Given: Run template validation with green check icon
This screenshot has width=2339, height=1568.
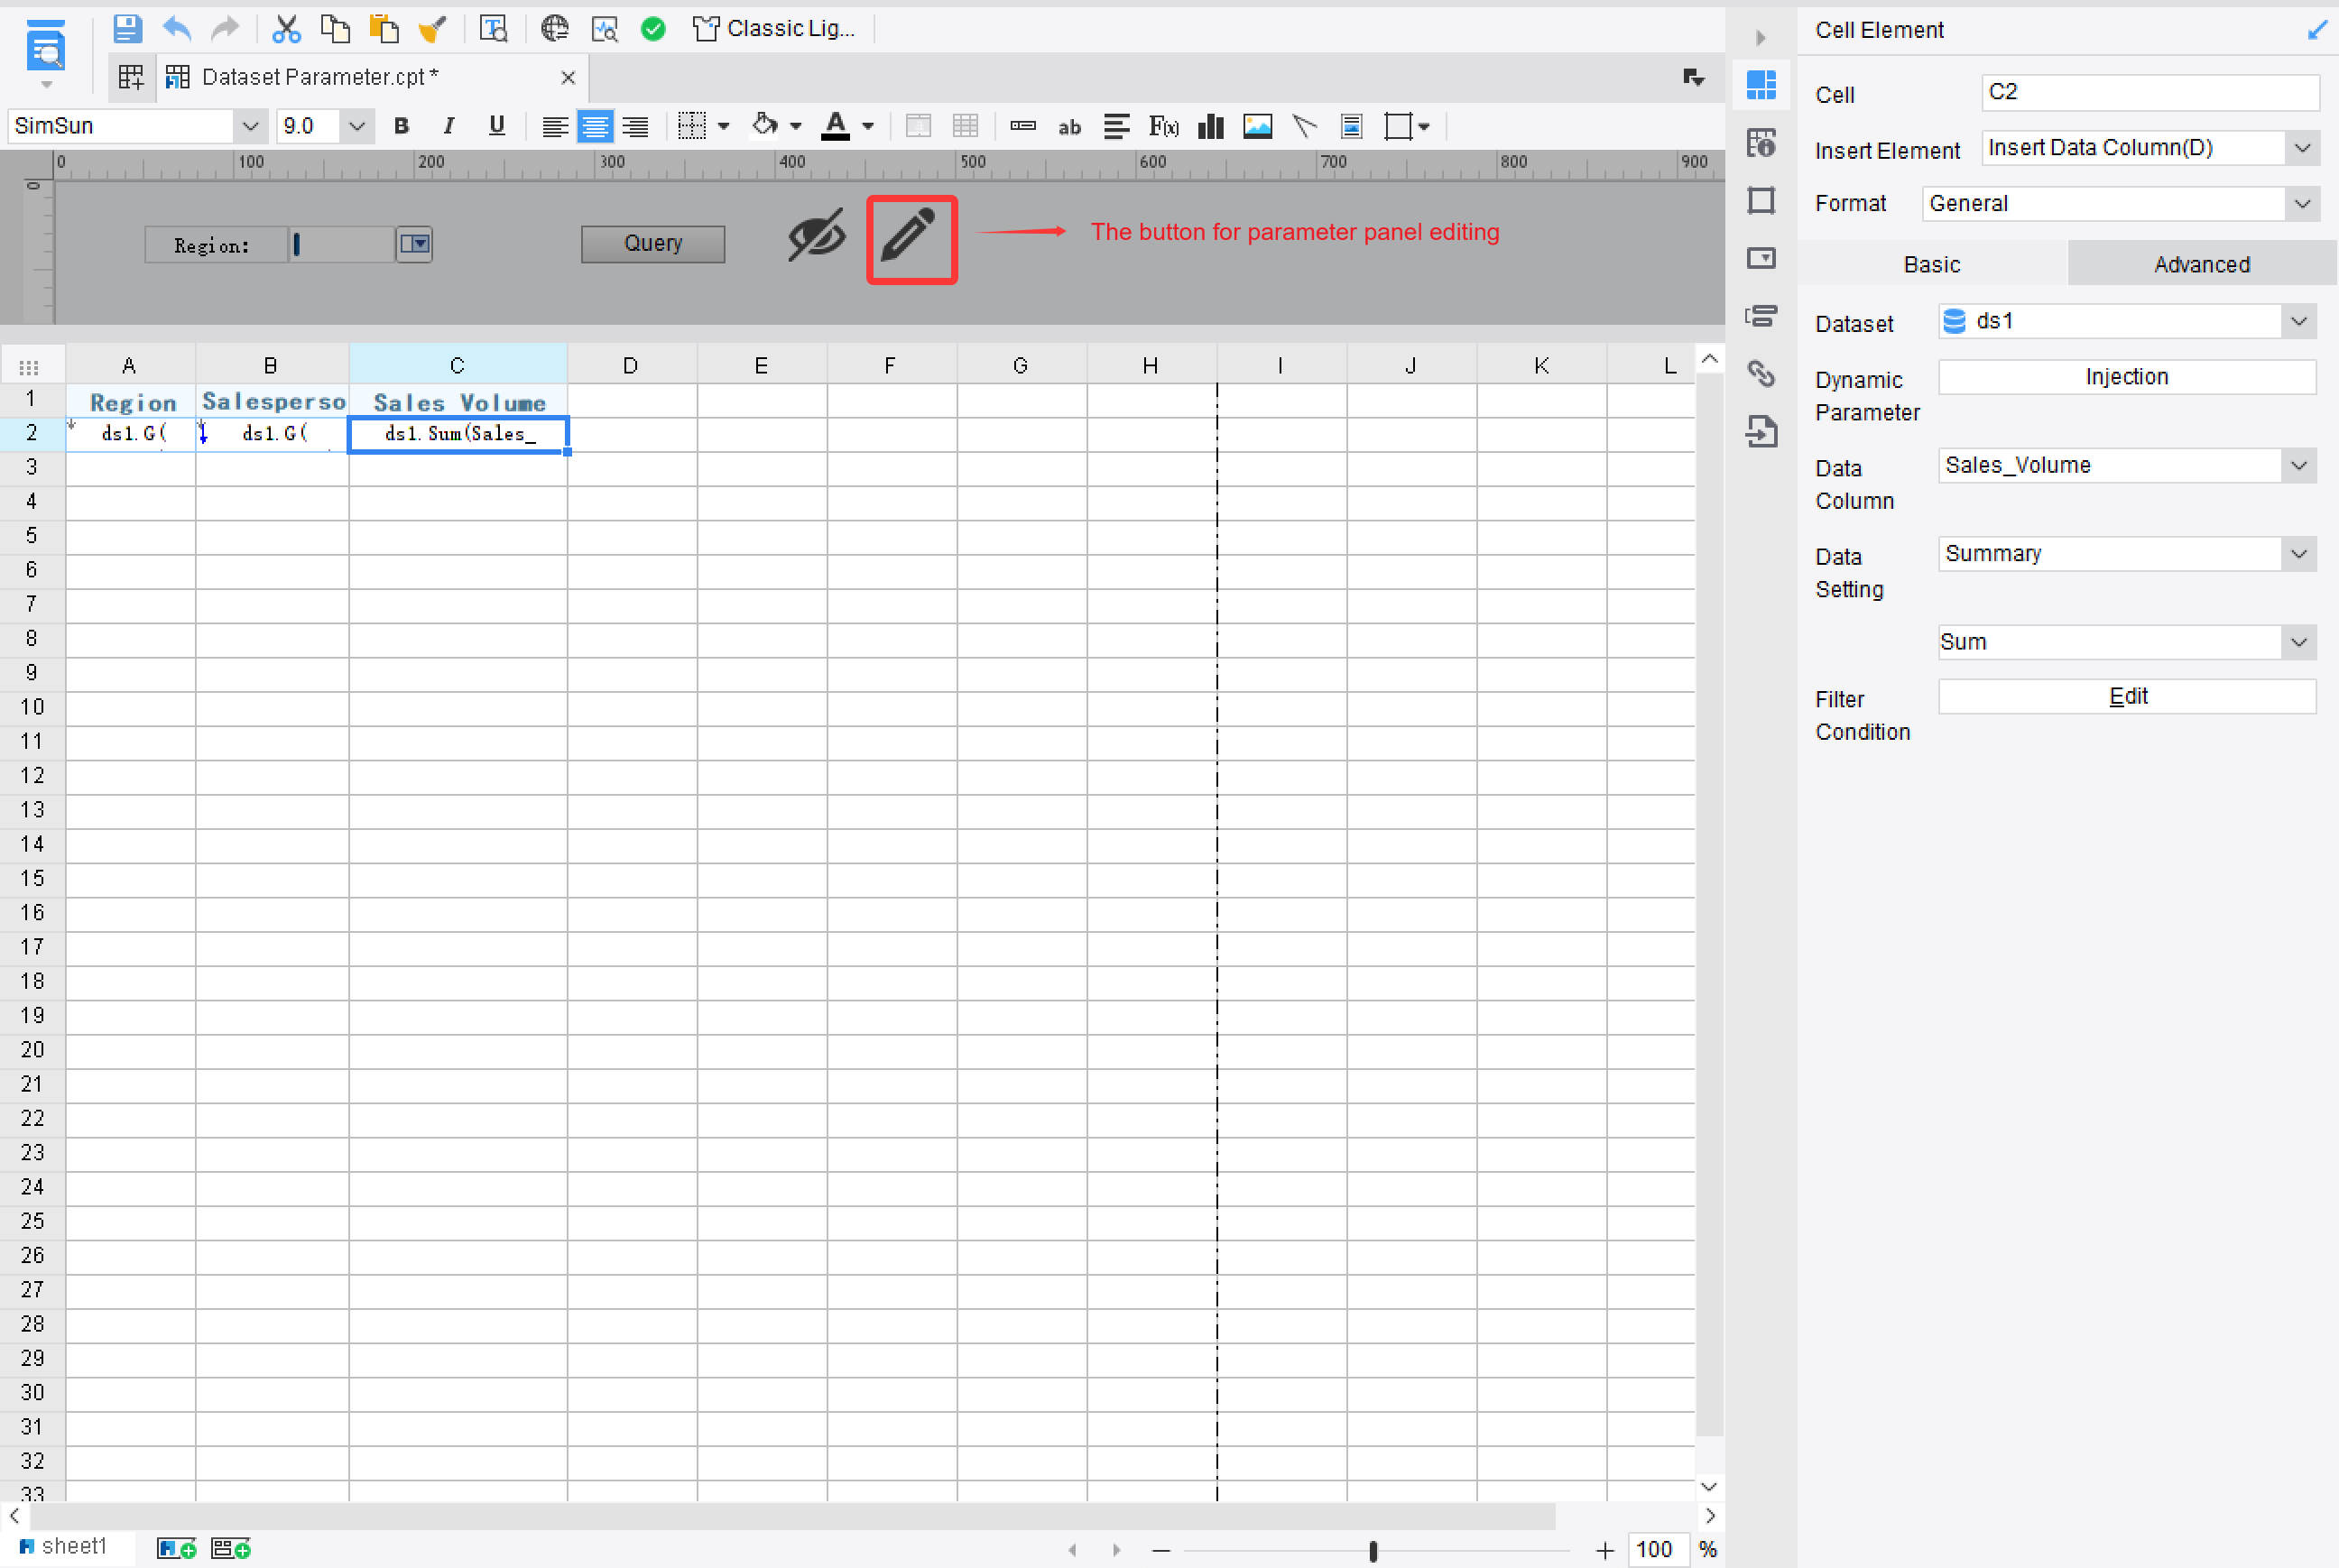Looking at the screenshot, I should point(654,28).
